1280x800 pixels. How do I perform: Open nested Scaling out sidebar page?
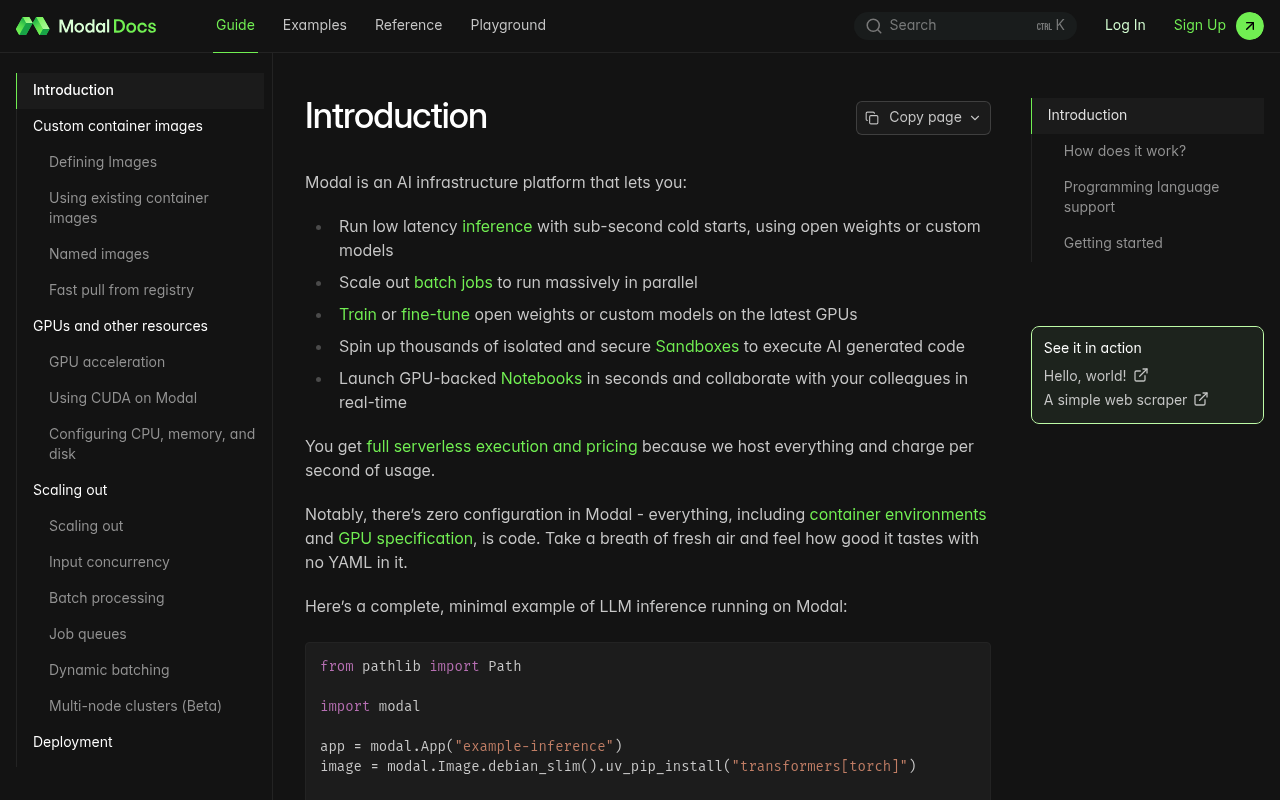86,526
